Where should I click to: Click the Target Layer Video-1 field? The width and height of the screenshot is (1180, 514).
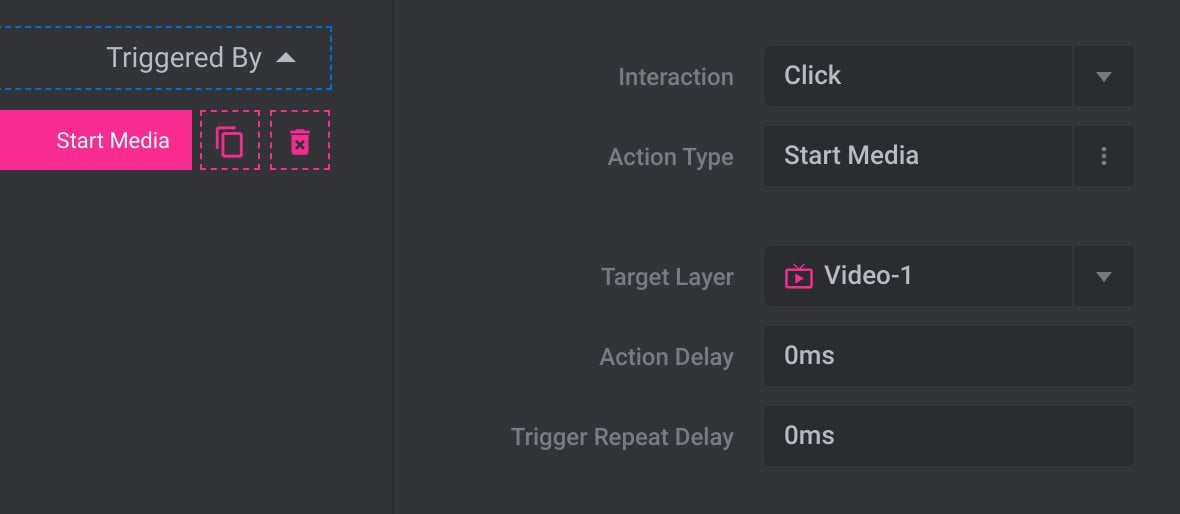point(918,276)
